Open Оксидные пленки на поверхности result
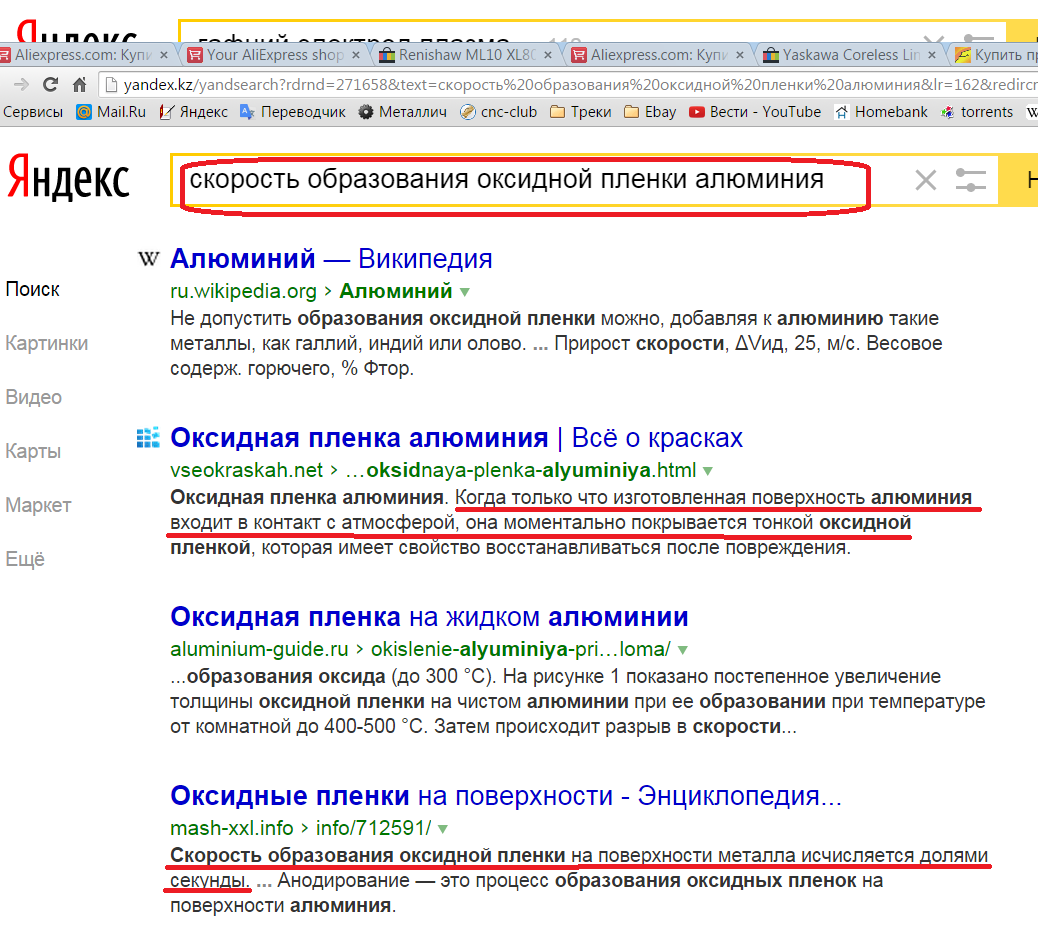Viewport: 1038px width, 939px height. pos(506,795)
